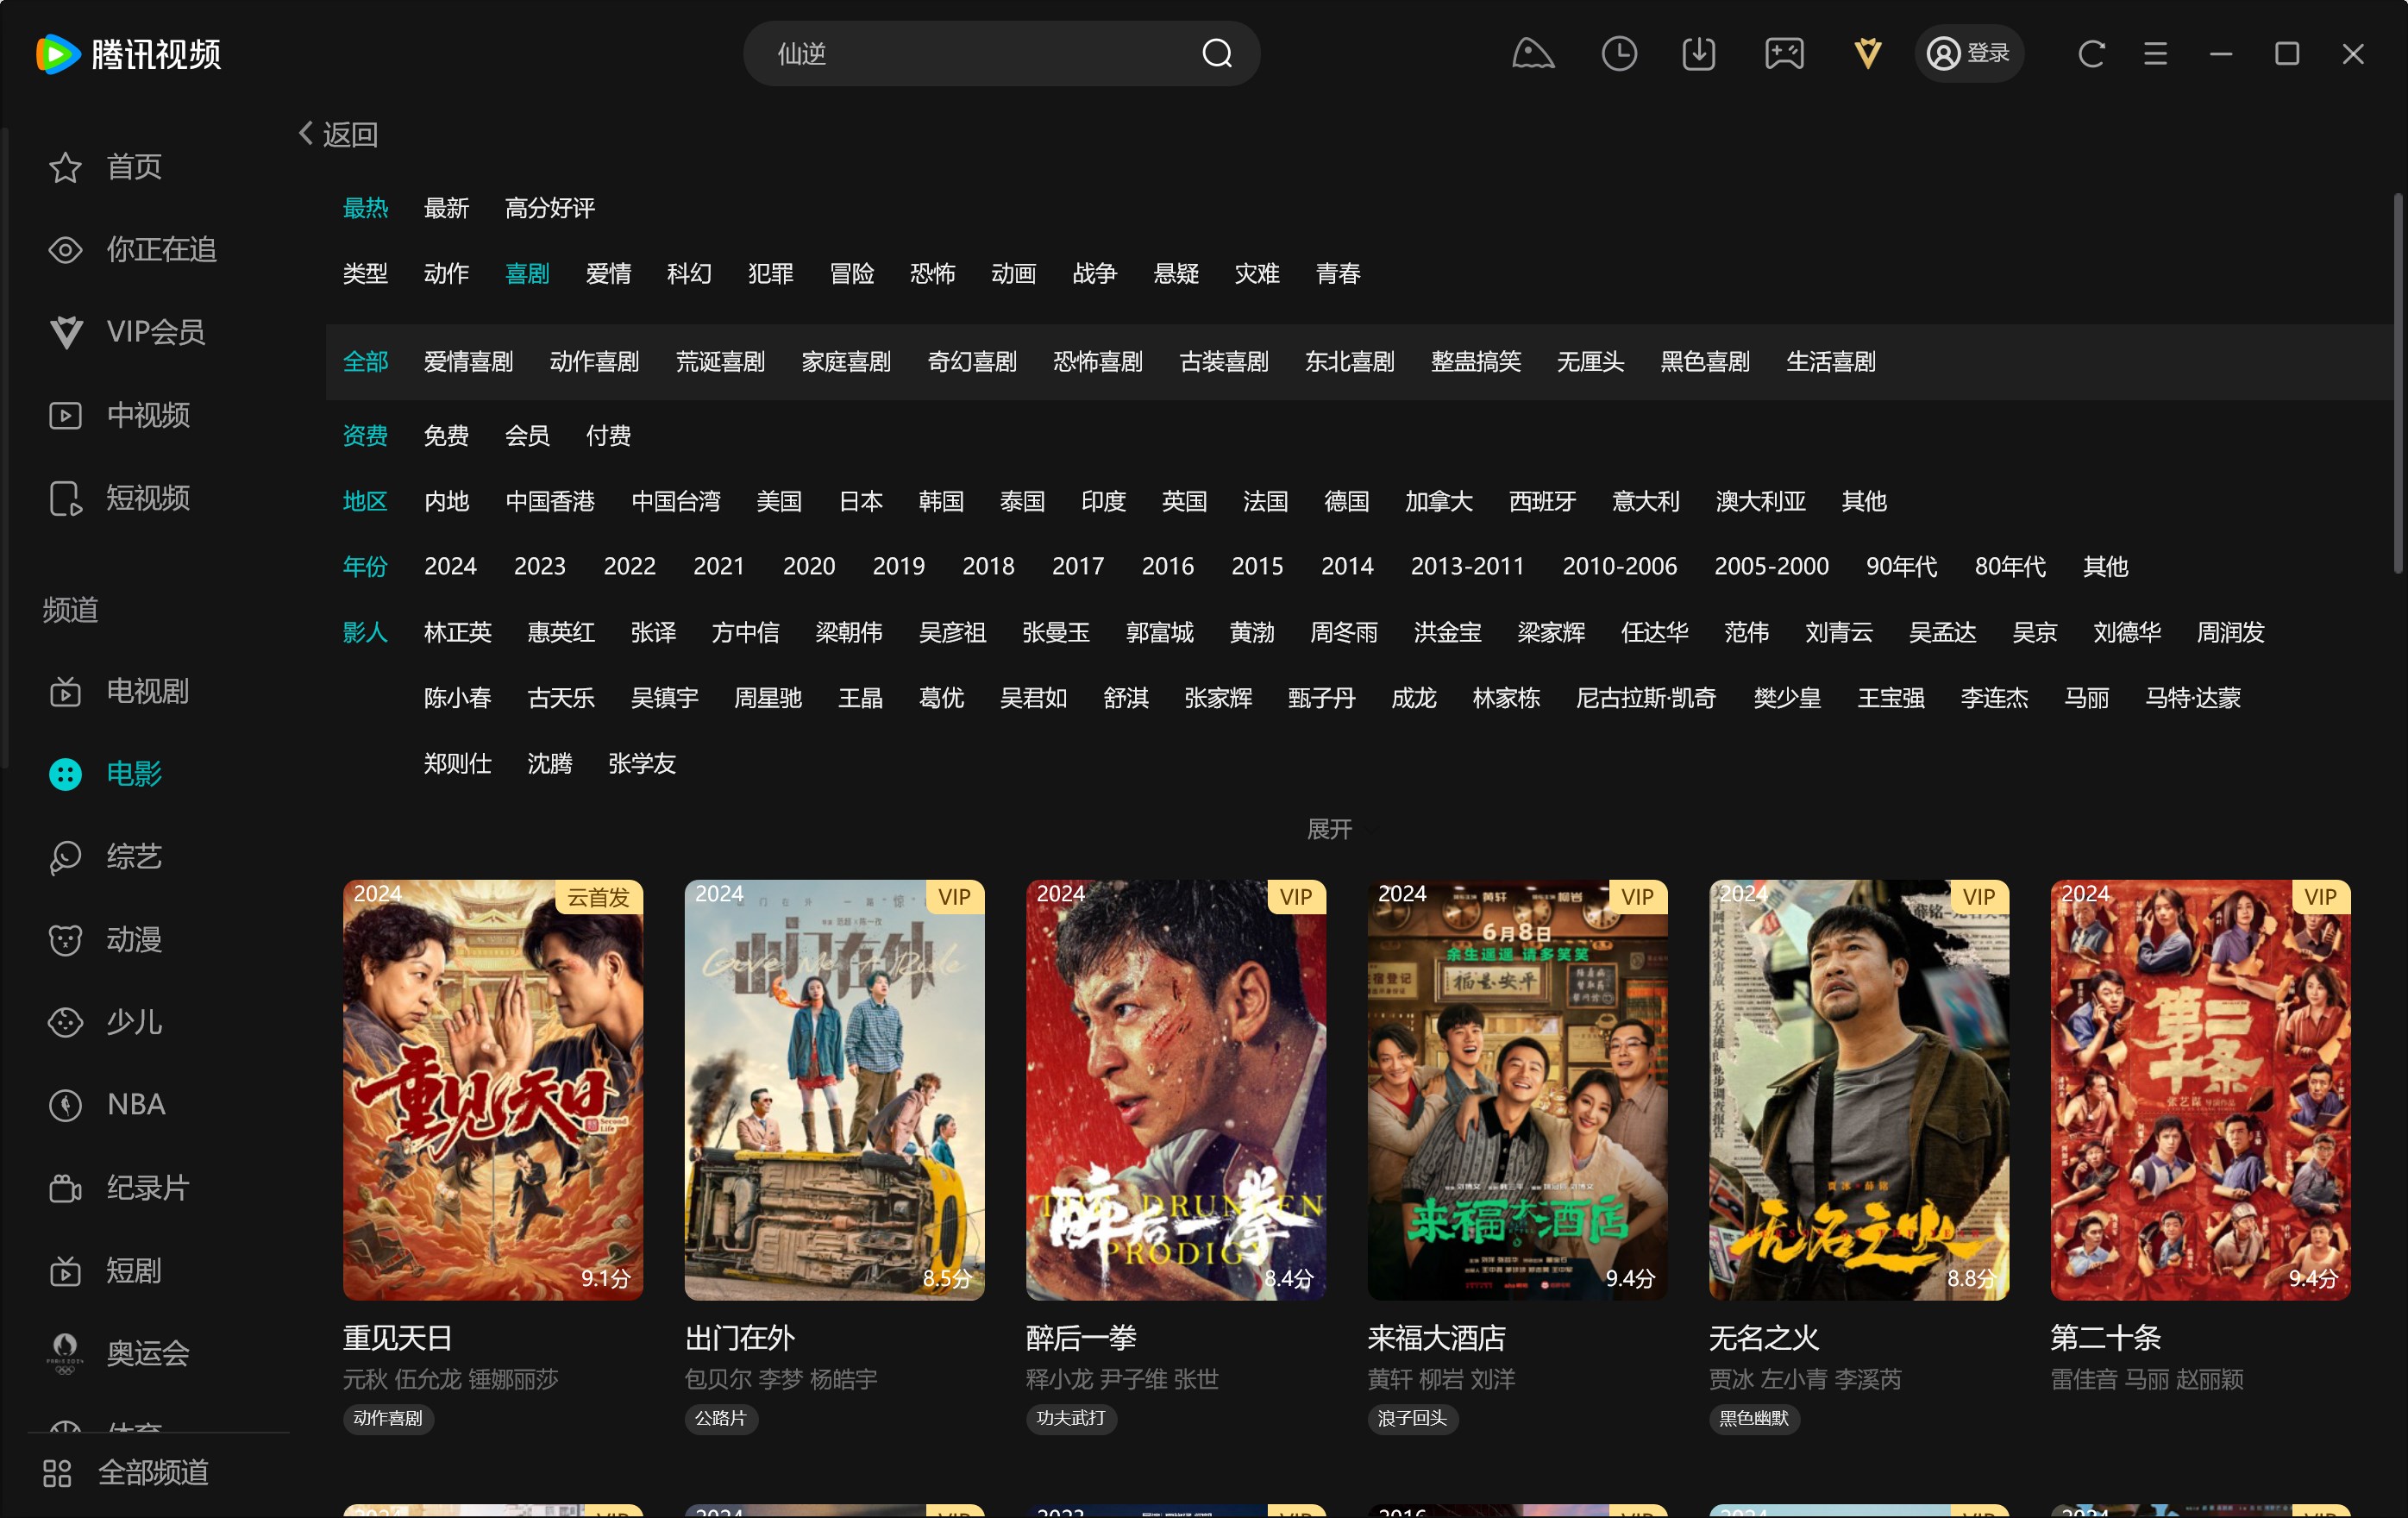The height and width of the screenshot is (1518, 2408).
Task: Switch to 电视剧 channel
Action: pos(147,691)
